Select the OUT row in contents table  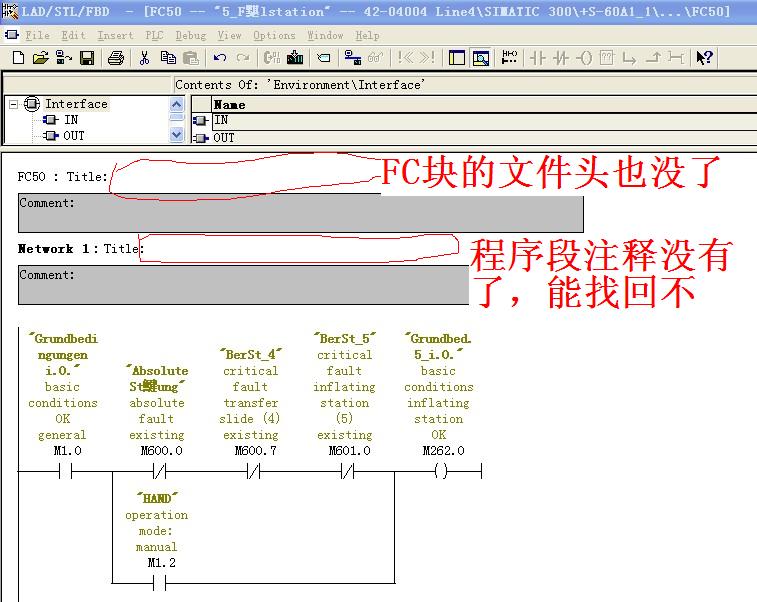point(484,138)
